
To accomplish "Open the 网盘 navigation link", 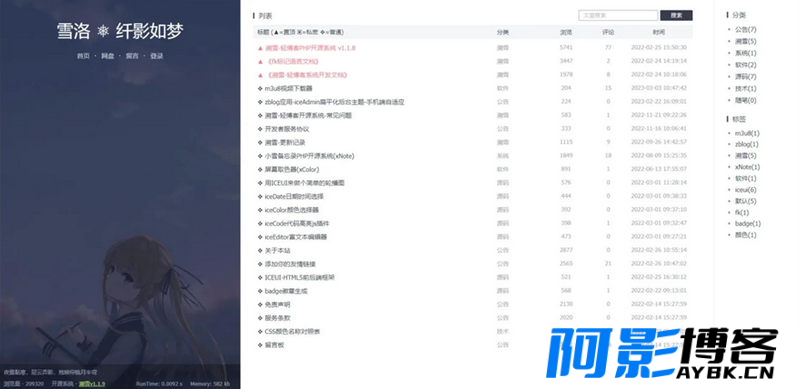I will [x=107, y=56].
